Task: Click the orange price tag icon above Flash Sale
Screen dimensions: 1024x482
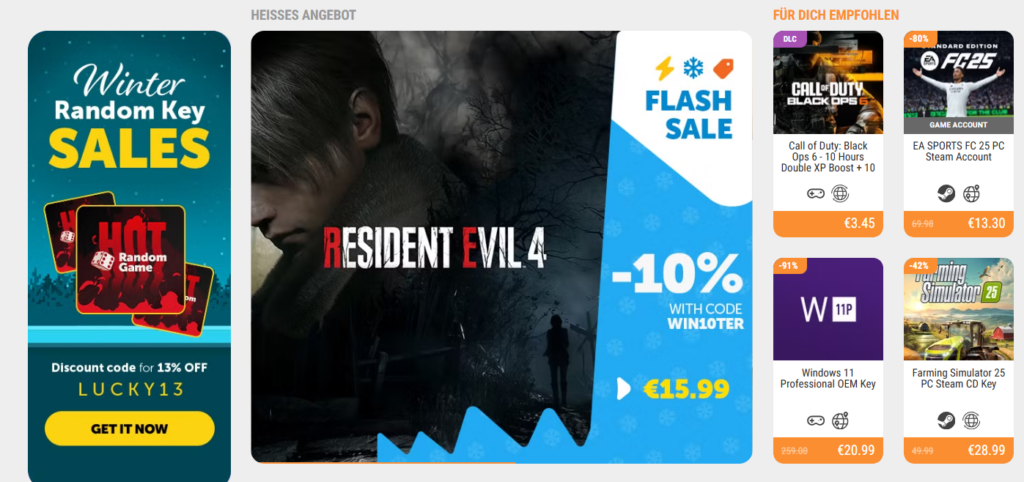Action: 723,68
